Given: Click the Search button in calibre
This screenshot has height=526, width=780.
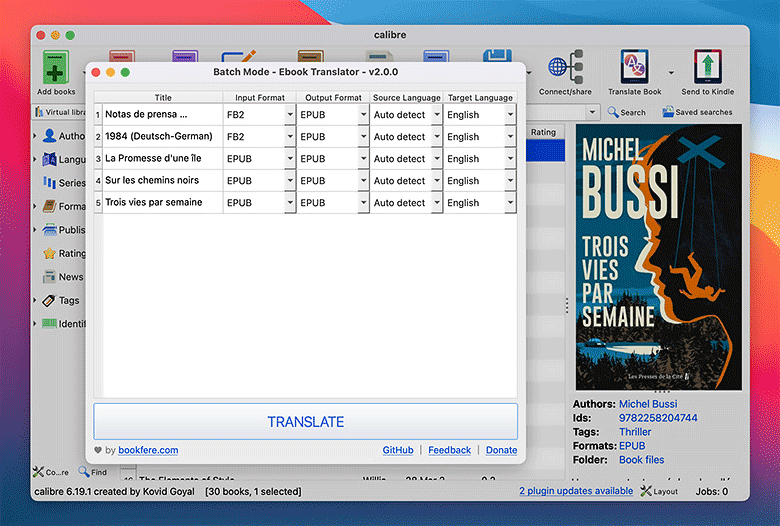Looking at the screenshot, I should [x=626, y=112].
